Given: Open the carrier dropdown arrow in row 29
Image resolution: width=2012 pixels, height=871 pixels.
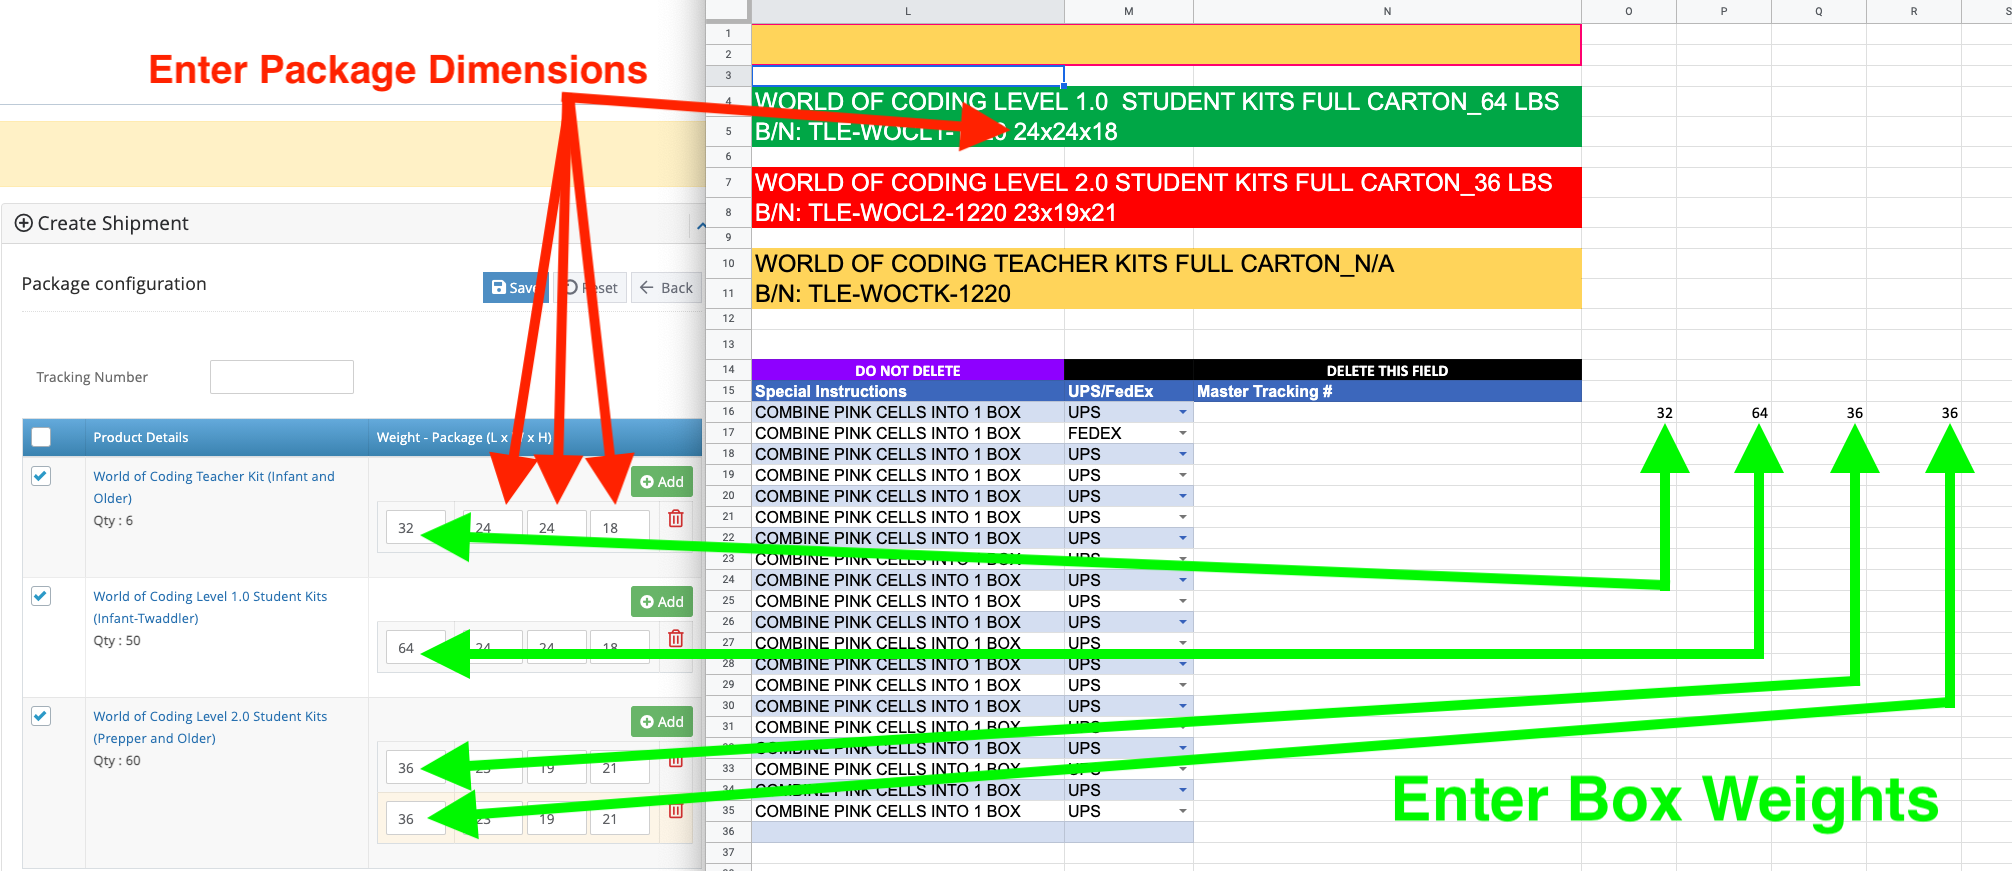Looking at the screenshot, I should pyautogui.click(x=1183, y=685).
